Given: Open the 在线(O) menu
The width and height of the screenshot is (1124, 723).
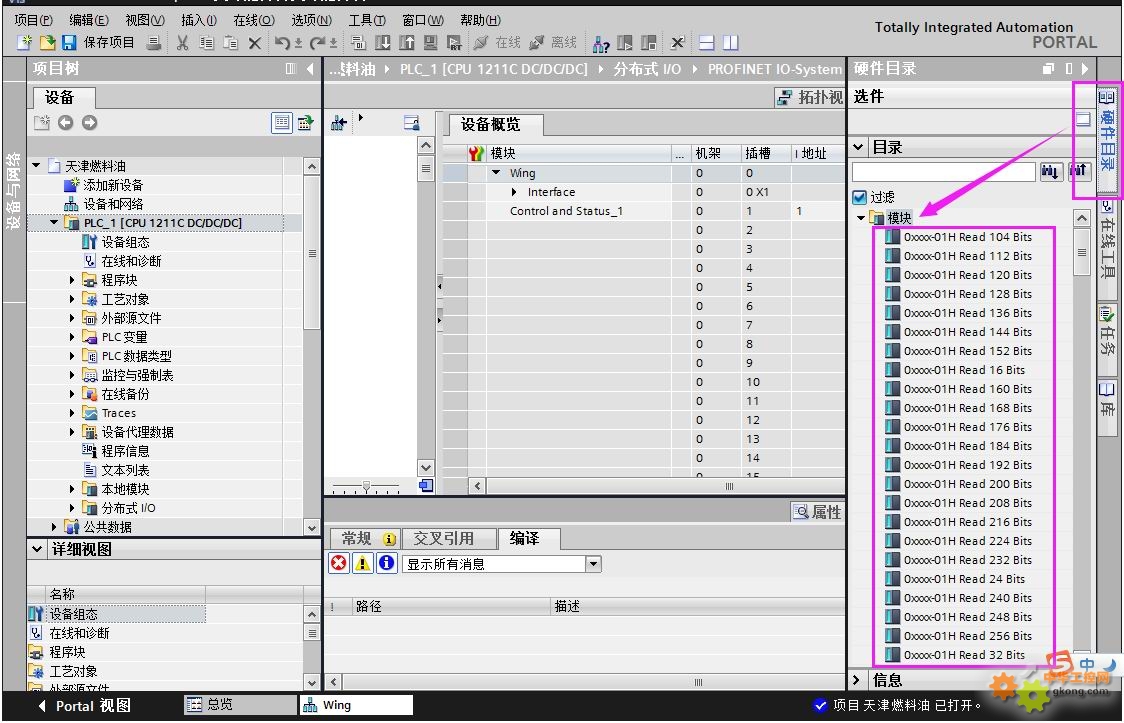Looking at the screenshot, I should 254,20.
